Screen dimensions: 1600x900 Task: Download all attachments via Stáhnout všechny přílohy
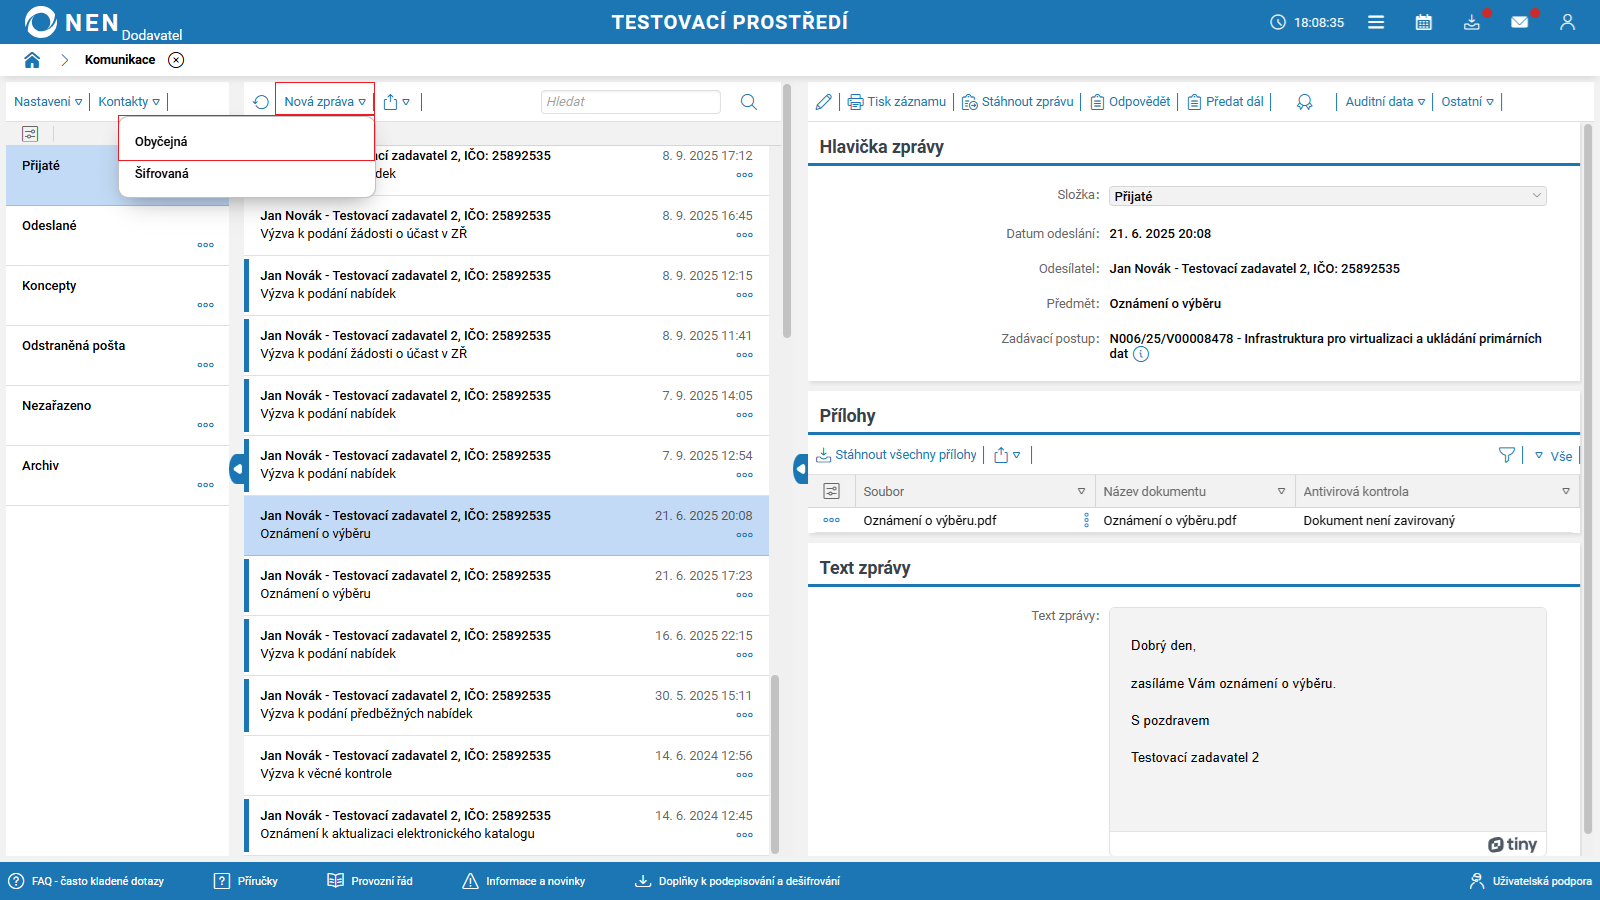tap(896, 455)
